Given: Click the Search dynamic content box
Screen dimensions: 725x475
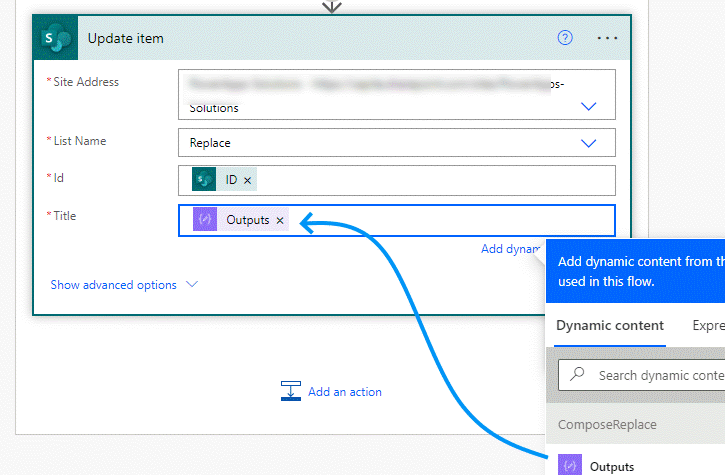Looking at the screenshot, I should click(642, 375).
